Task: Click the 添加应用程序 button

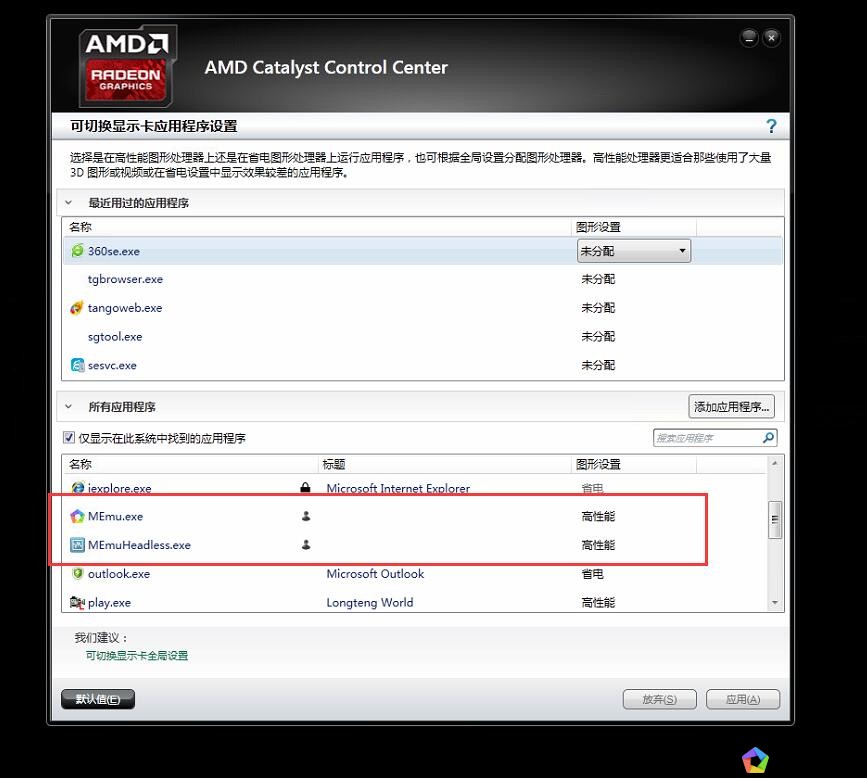Action: (732, 407)
